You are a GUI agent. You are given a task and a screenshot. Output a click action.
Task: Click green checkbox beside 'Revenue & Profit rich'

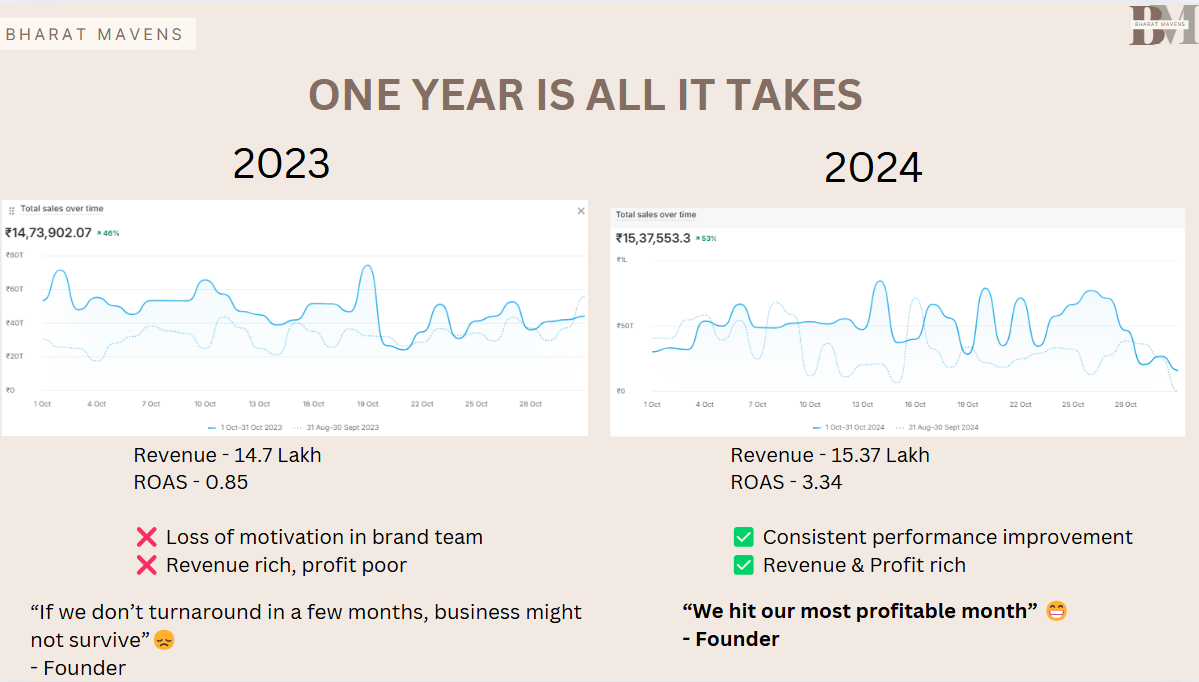[743, 565]
